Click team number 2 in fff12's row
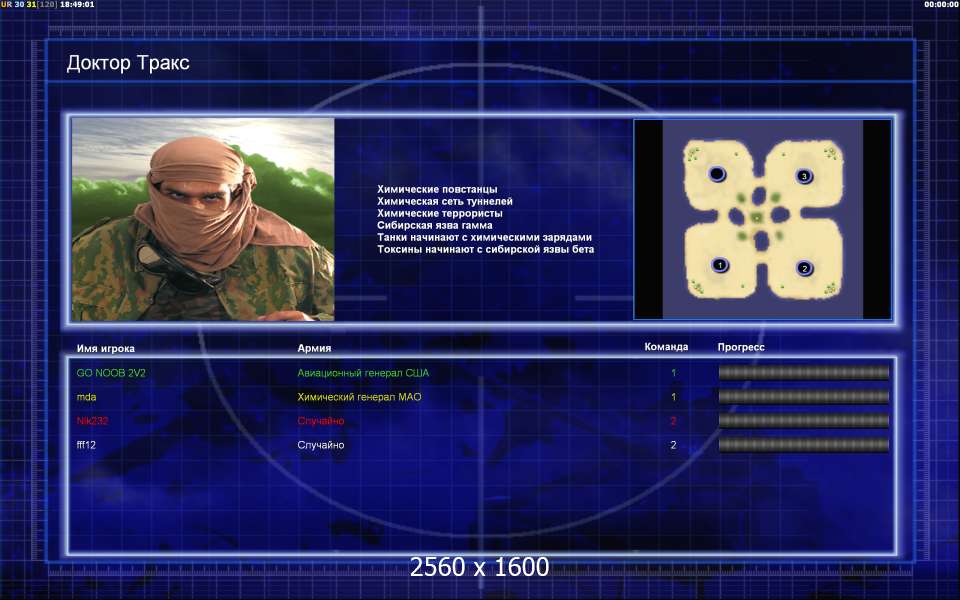Viewport: 960px width, 600px height. 673,445
